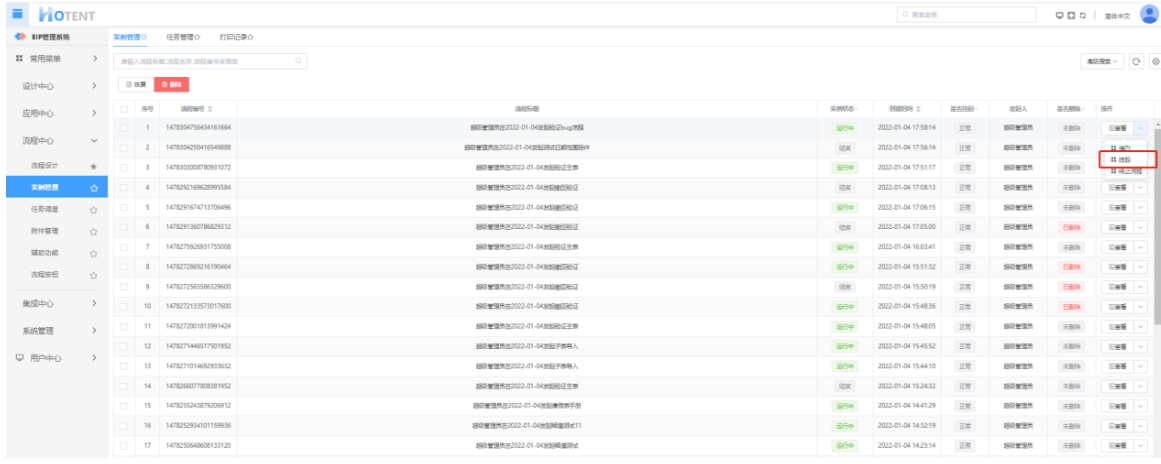Viewport: 1161px width, 464px height.
Task: Sort by 流程编号 column arrows
Action: [x=210, y=109]
